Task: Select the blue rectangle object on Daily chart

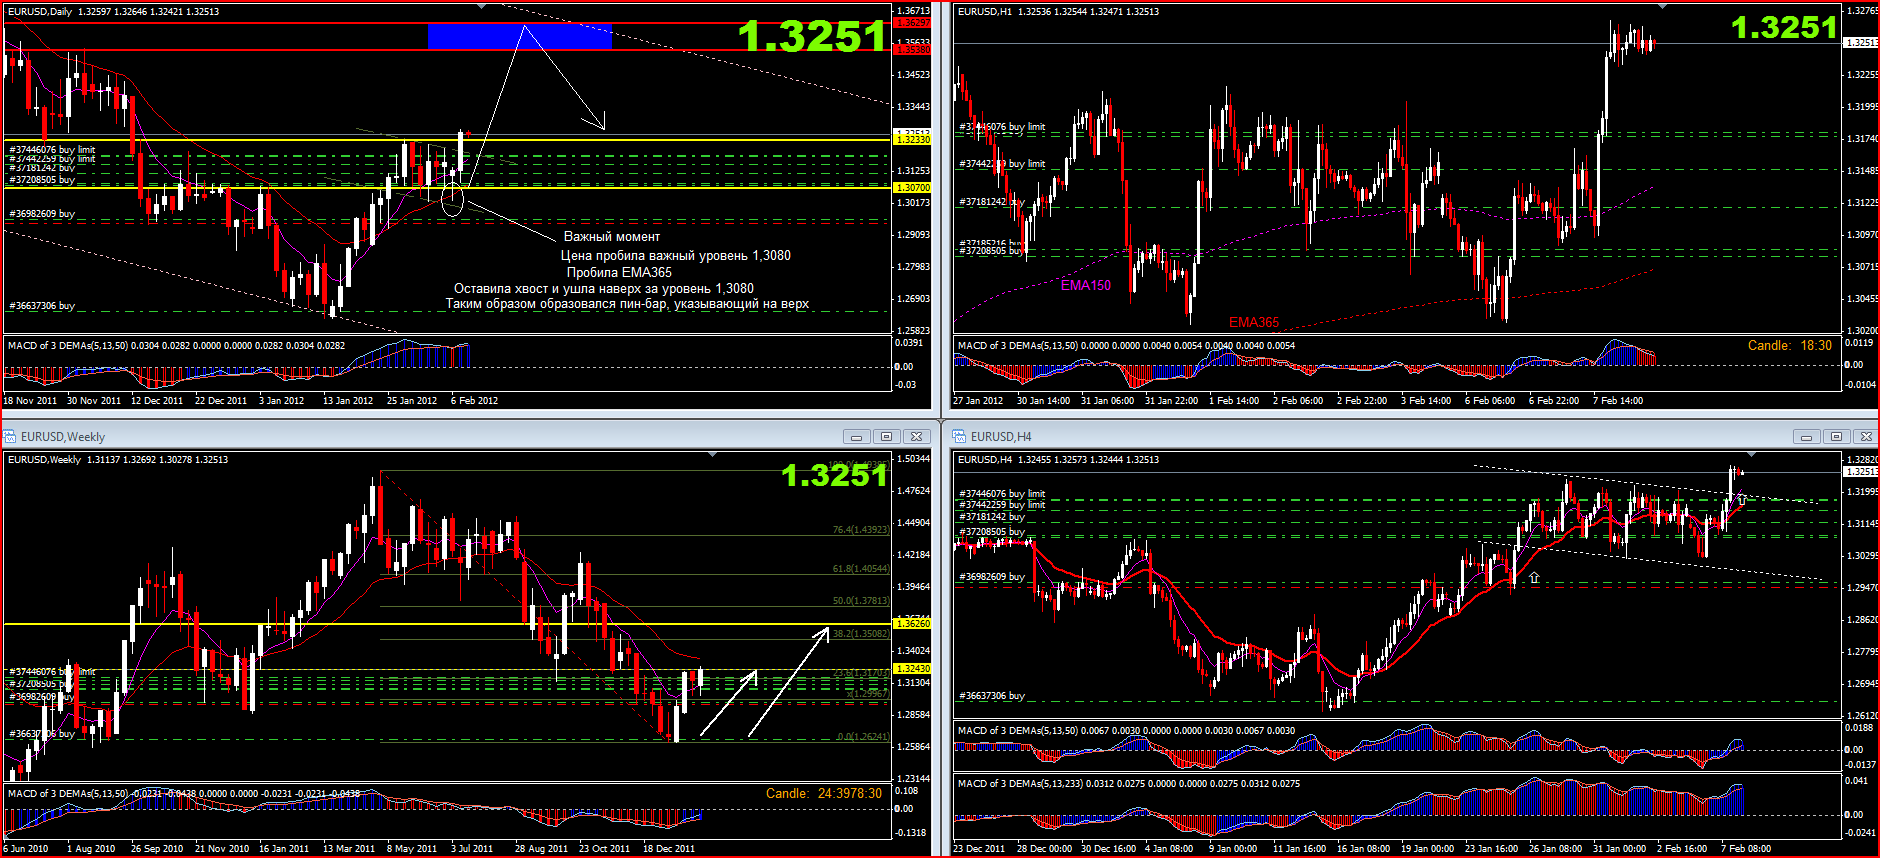Action: [x=519, y=36]
